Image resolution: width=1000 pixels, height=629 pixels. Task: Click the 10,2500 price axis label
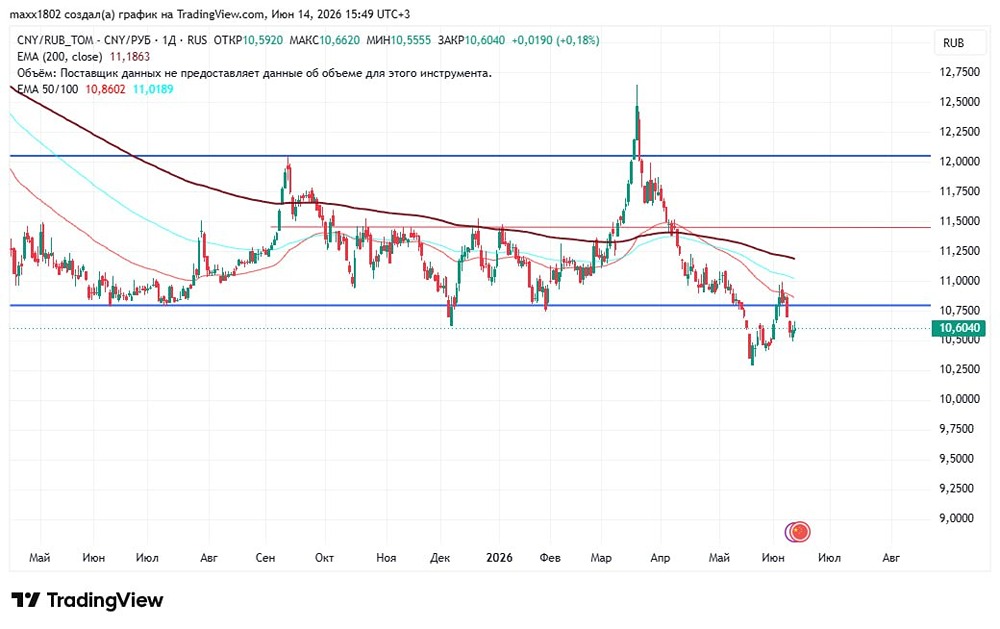[960, 369]
